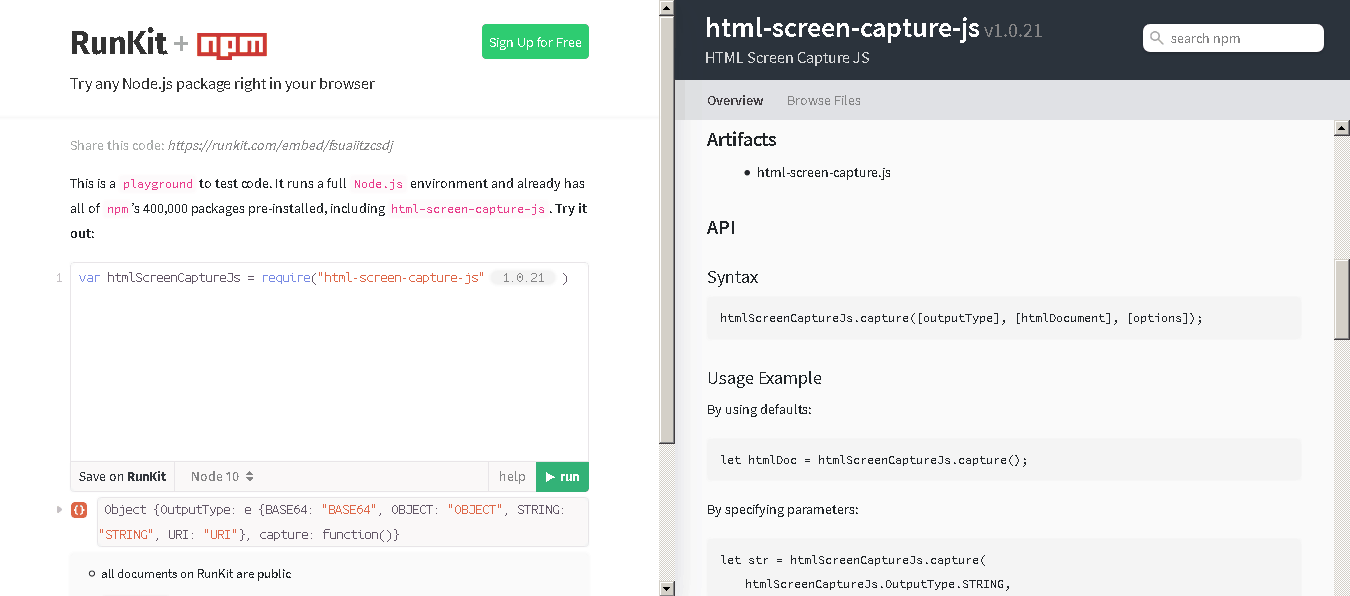
Task: Open the runkit.com embed share link
Action: 281,145
